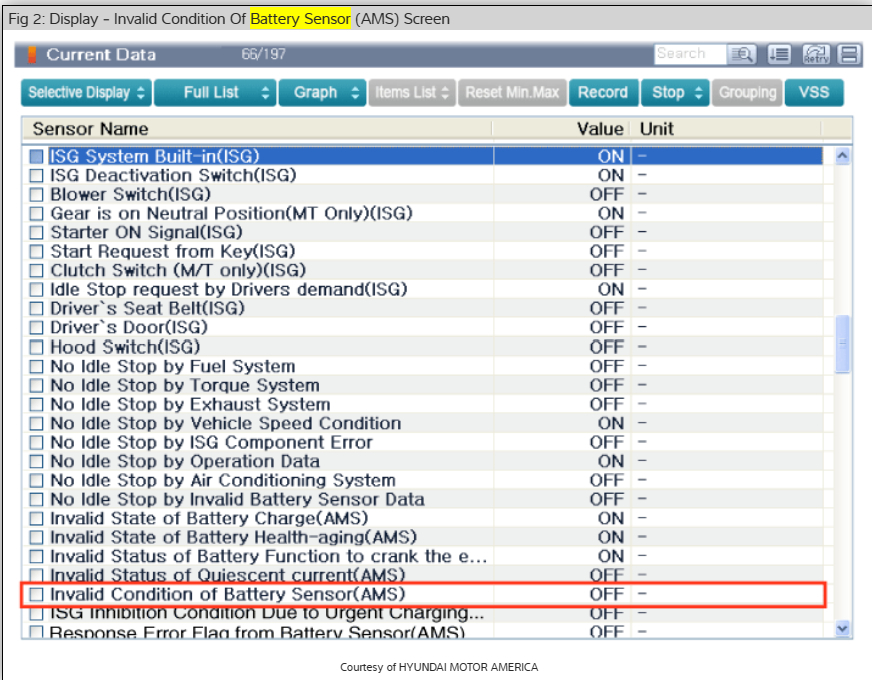872x680 pixels.
Task: Click the scrollbar down arrow
Action: pos(842,628)
